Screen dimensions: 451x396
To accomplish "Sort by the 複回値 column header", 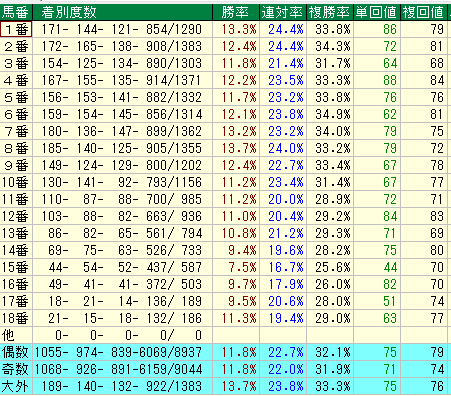I will (424, 12).
